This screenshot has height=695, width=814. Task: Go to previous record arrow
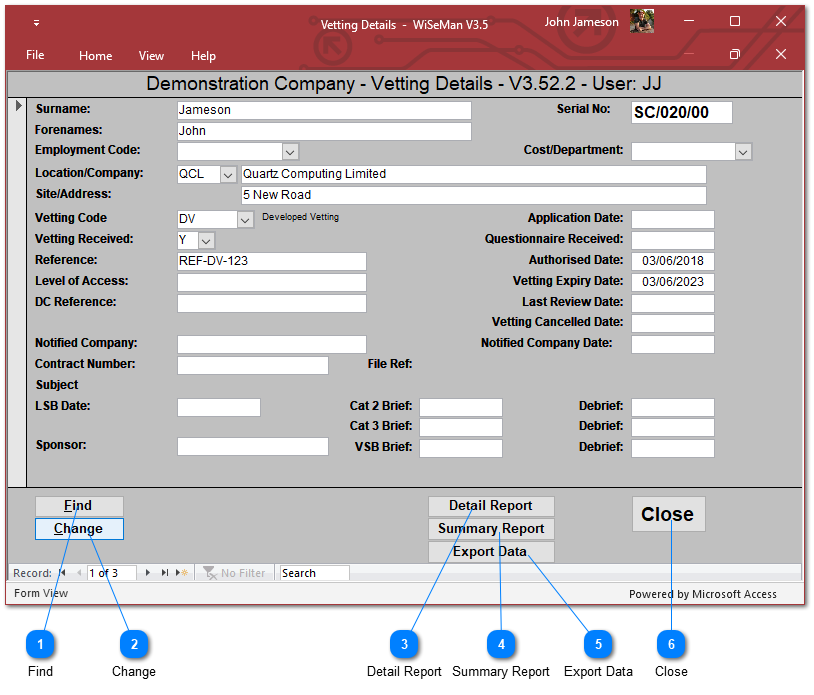[77, 573]
